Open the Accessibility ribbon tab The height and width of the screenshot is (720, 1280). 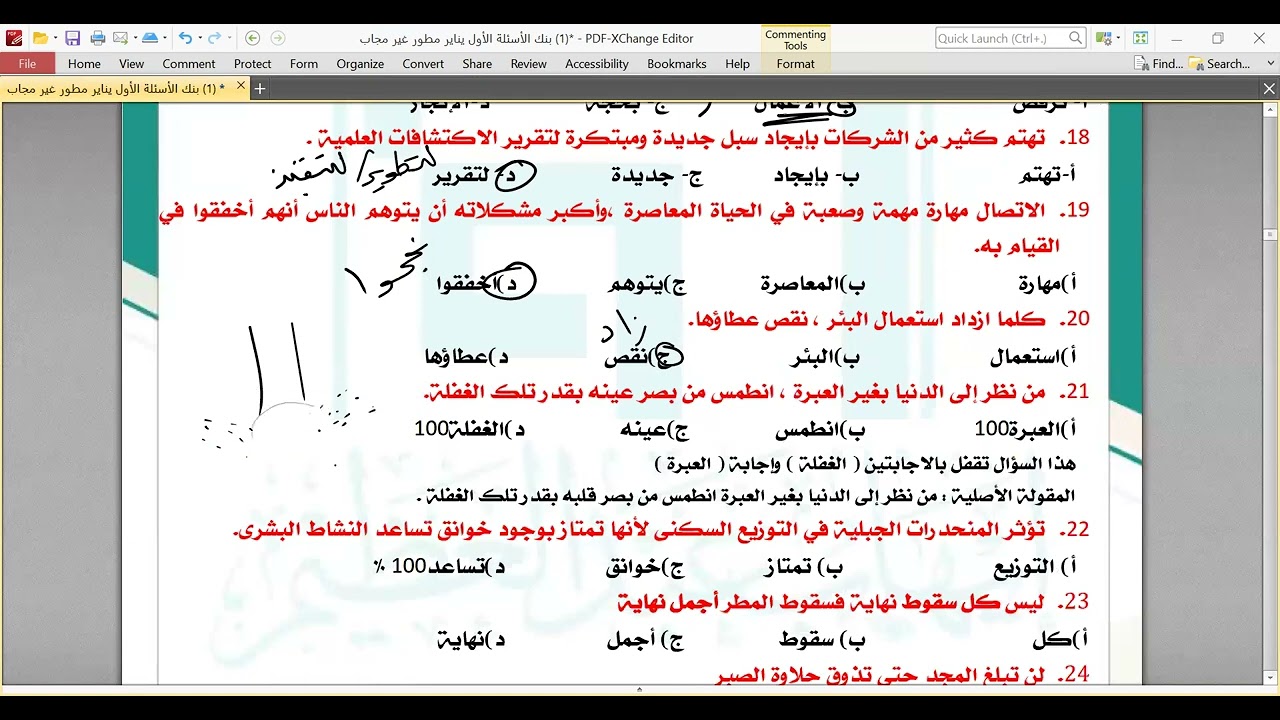597,63
